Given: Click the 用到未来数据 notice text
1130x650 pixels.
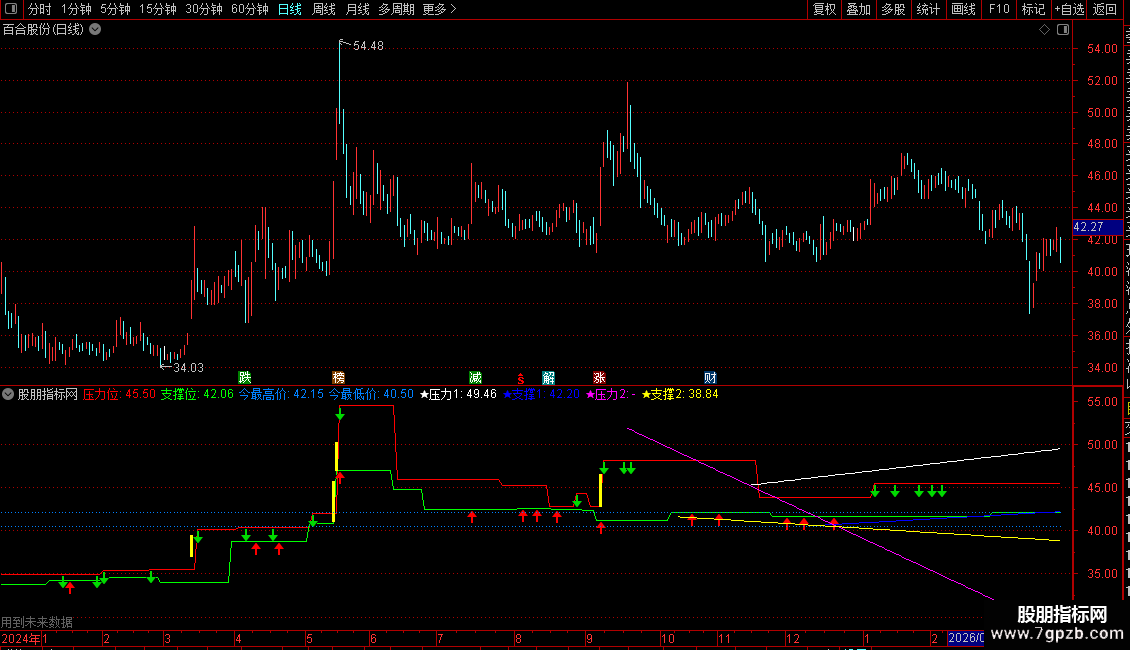Looking at the screenshot, I should point(37,622).
